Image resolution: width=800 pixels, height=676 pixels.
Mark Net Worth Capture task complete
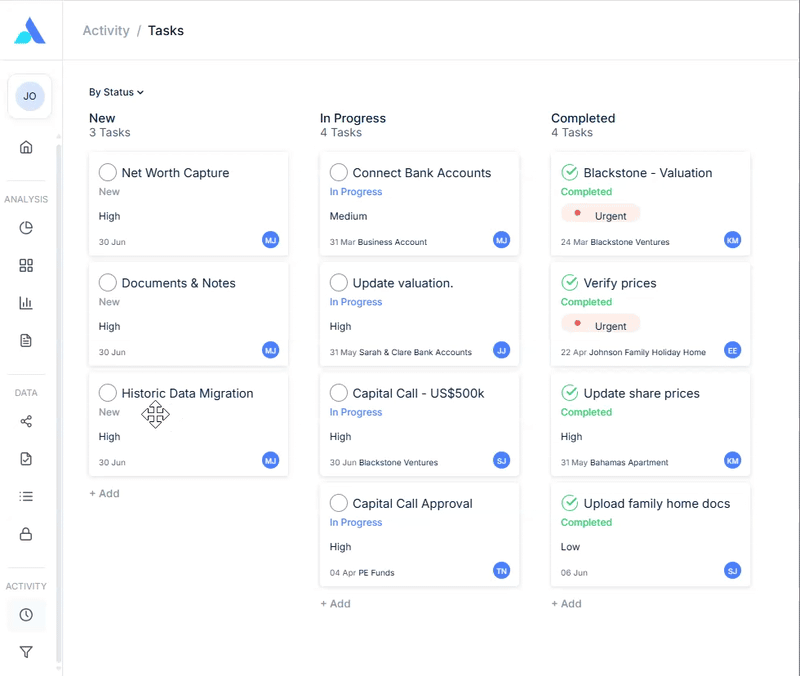[x=108, y=172]
